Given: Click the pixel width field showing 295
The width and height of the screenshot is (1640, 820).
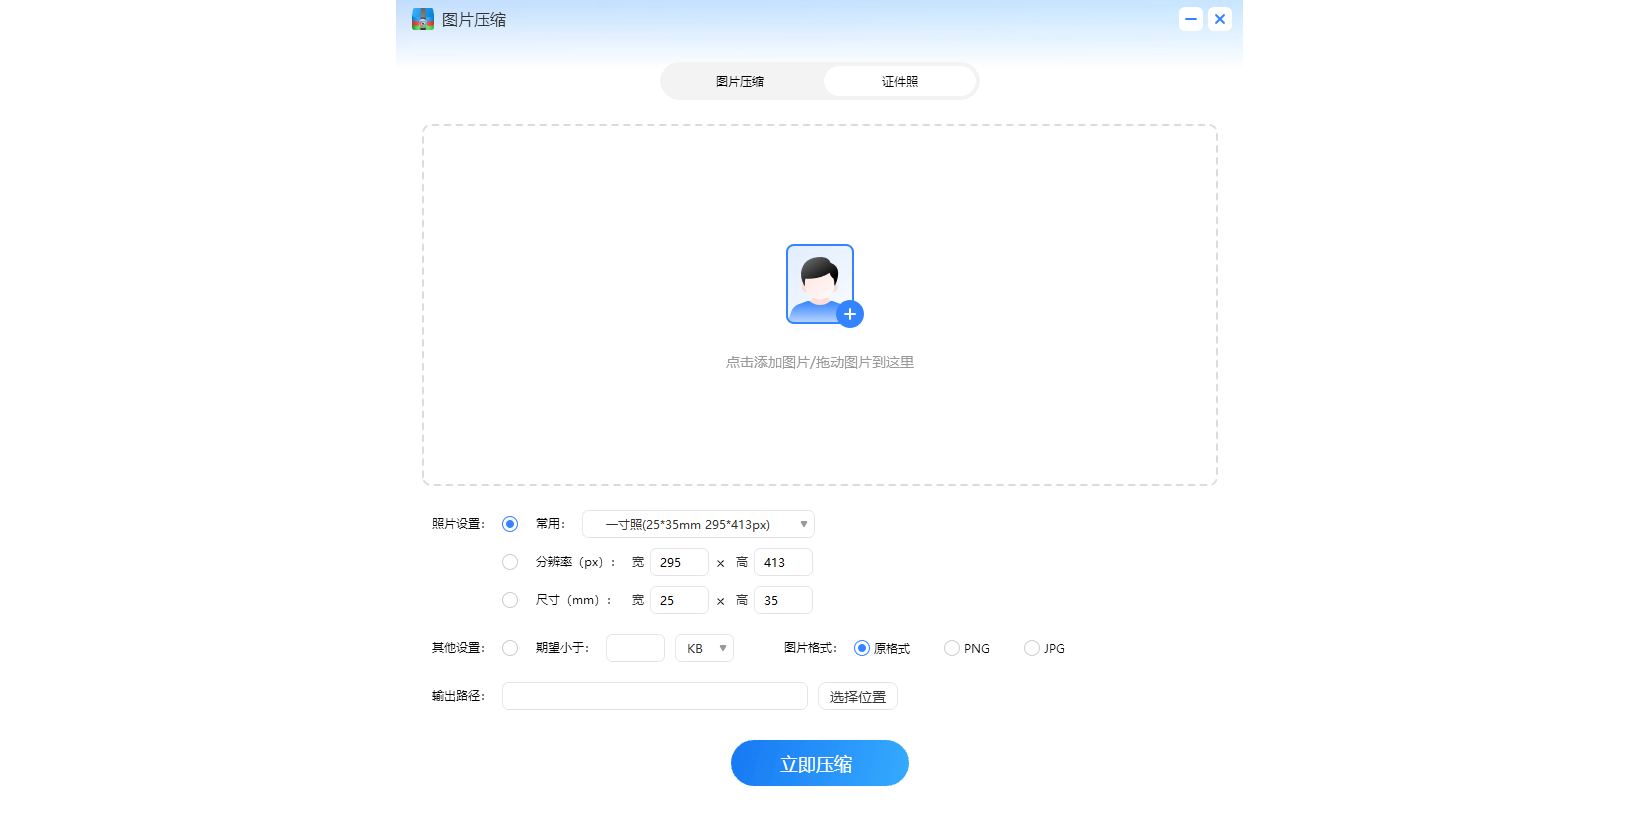Looking at the screenshot, I should 679,562.
